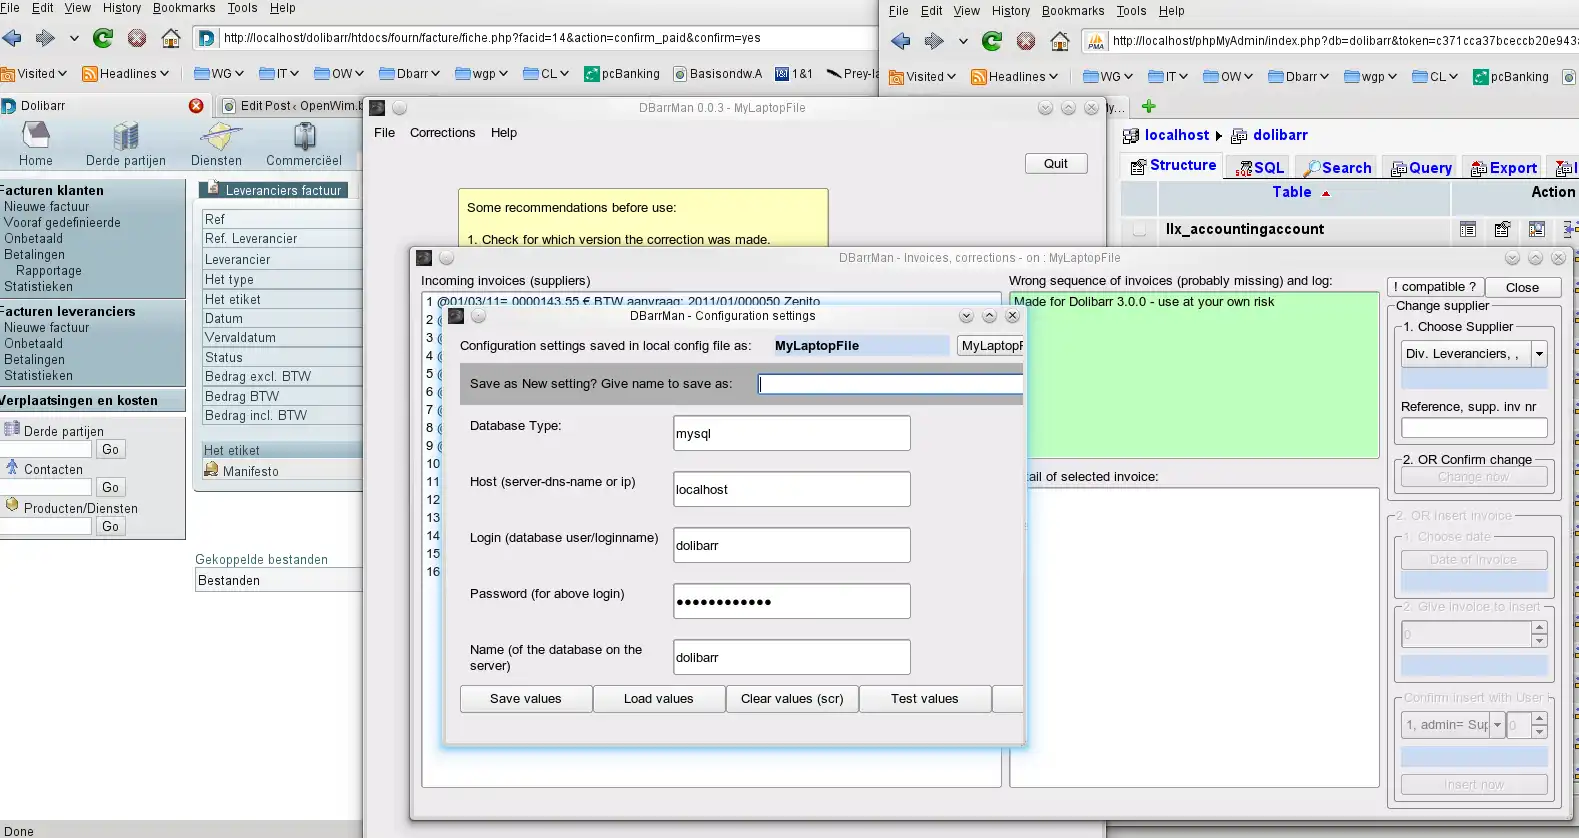The image size is (1579, 838).
Task: Focus the Password field
Action: coord(792,602)
